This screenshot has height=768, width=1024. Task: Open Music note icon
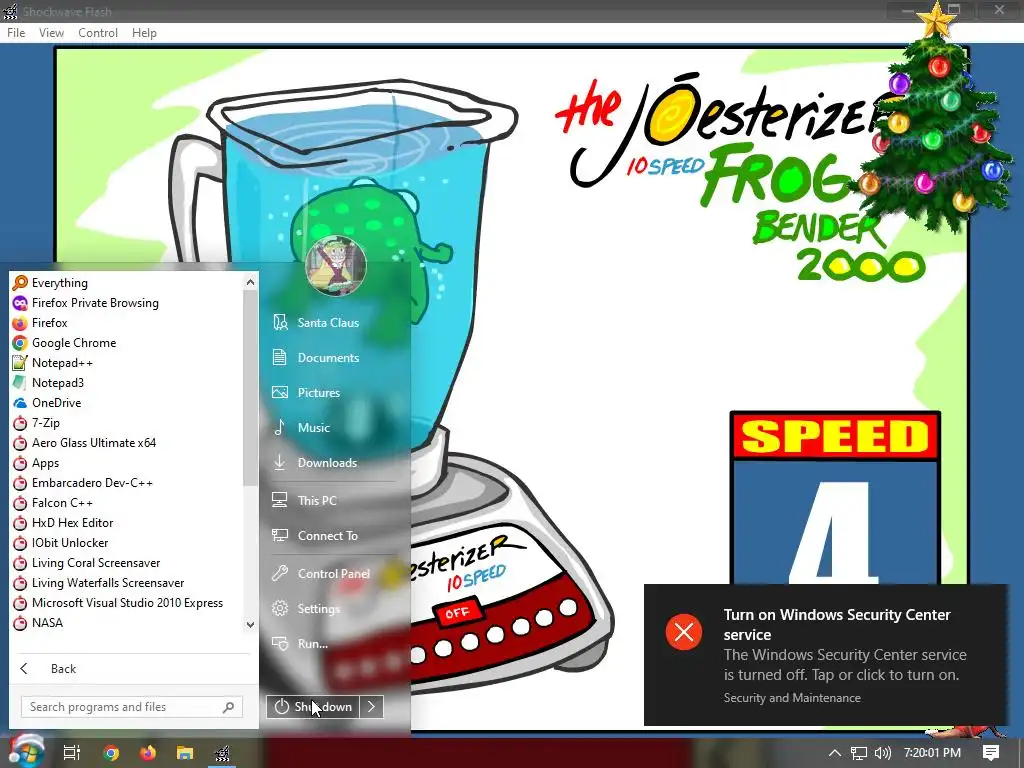[x=280, y=428]
